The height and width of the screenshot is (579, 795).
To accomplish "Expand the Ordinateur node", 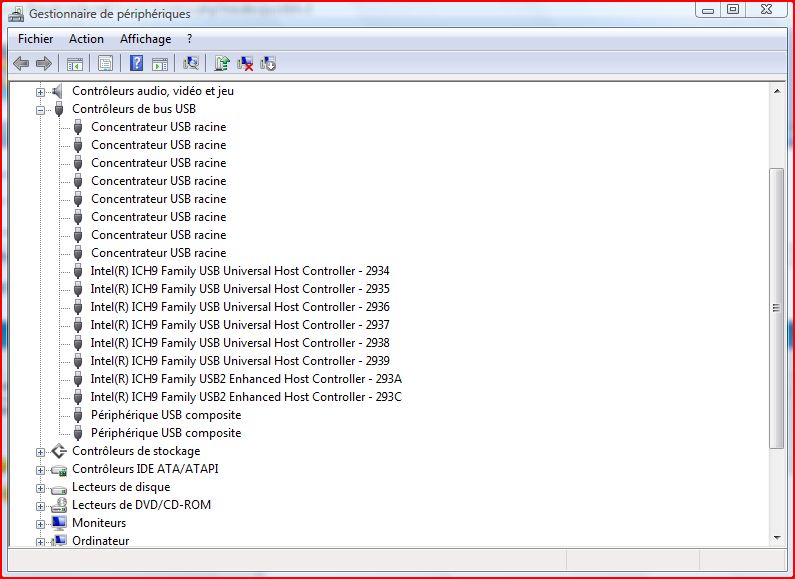I will click(x=40, y=542).
